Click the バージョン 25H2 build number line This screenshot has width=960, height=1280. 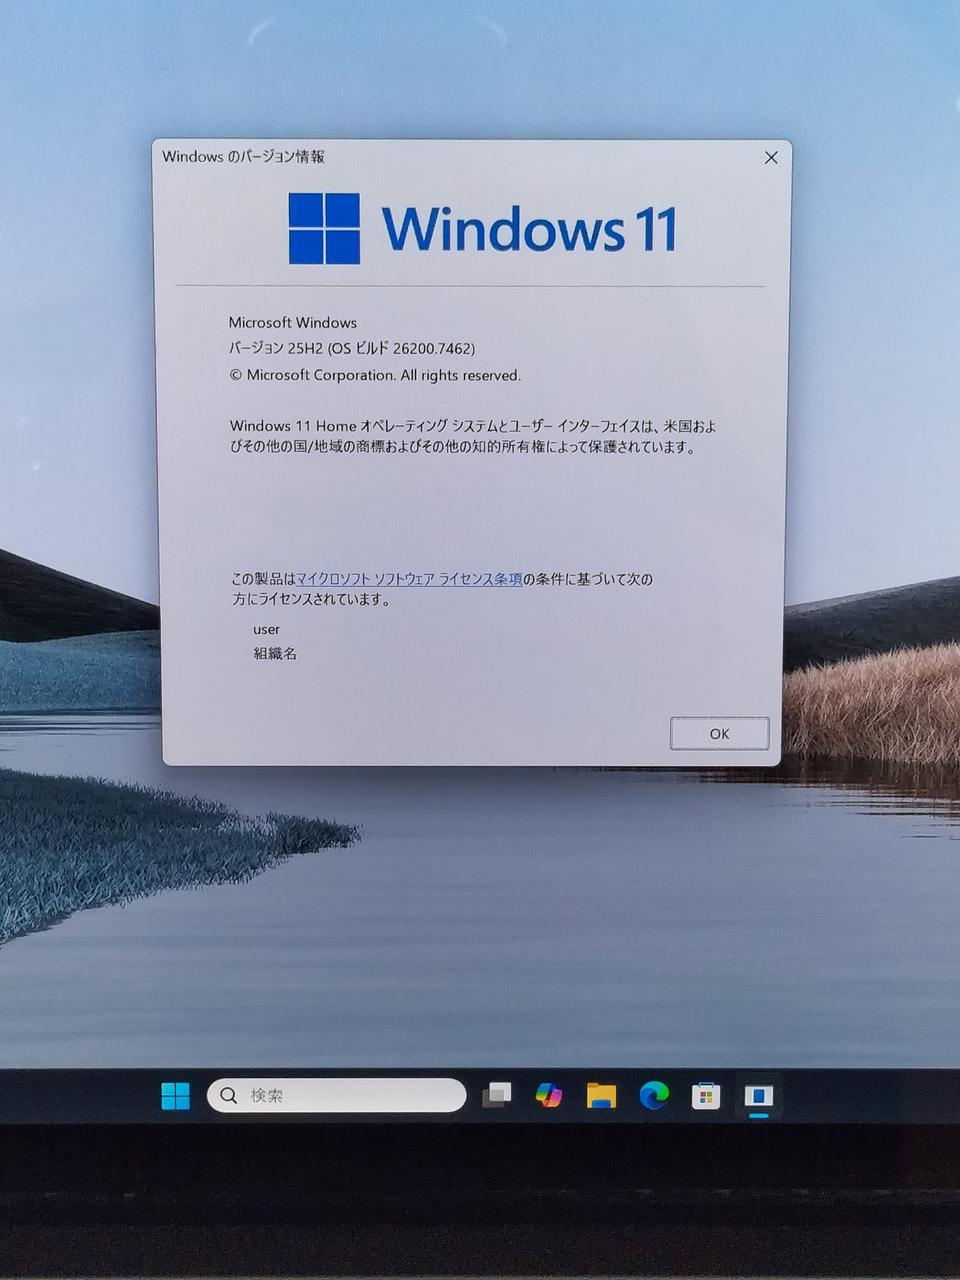352,348
